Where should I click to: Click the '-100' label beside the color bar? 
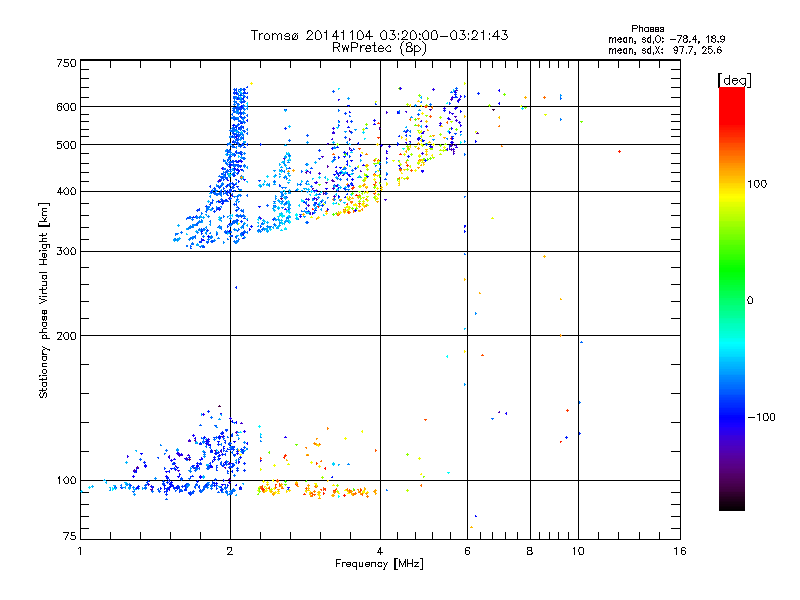[x=761, y=417]
